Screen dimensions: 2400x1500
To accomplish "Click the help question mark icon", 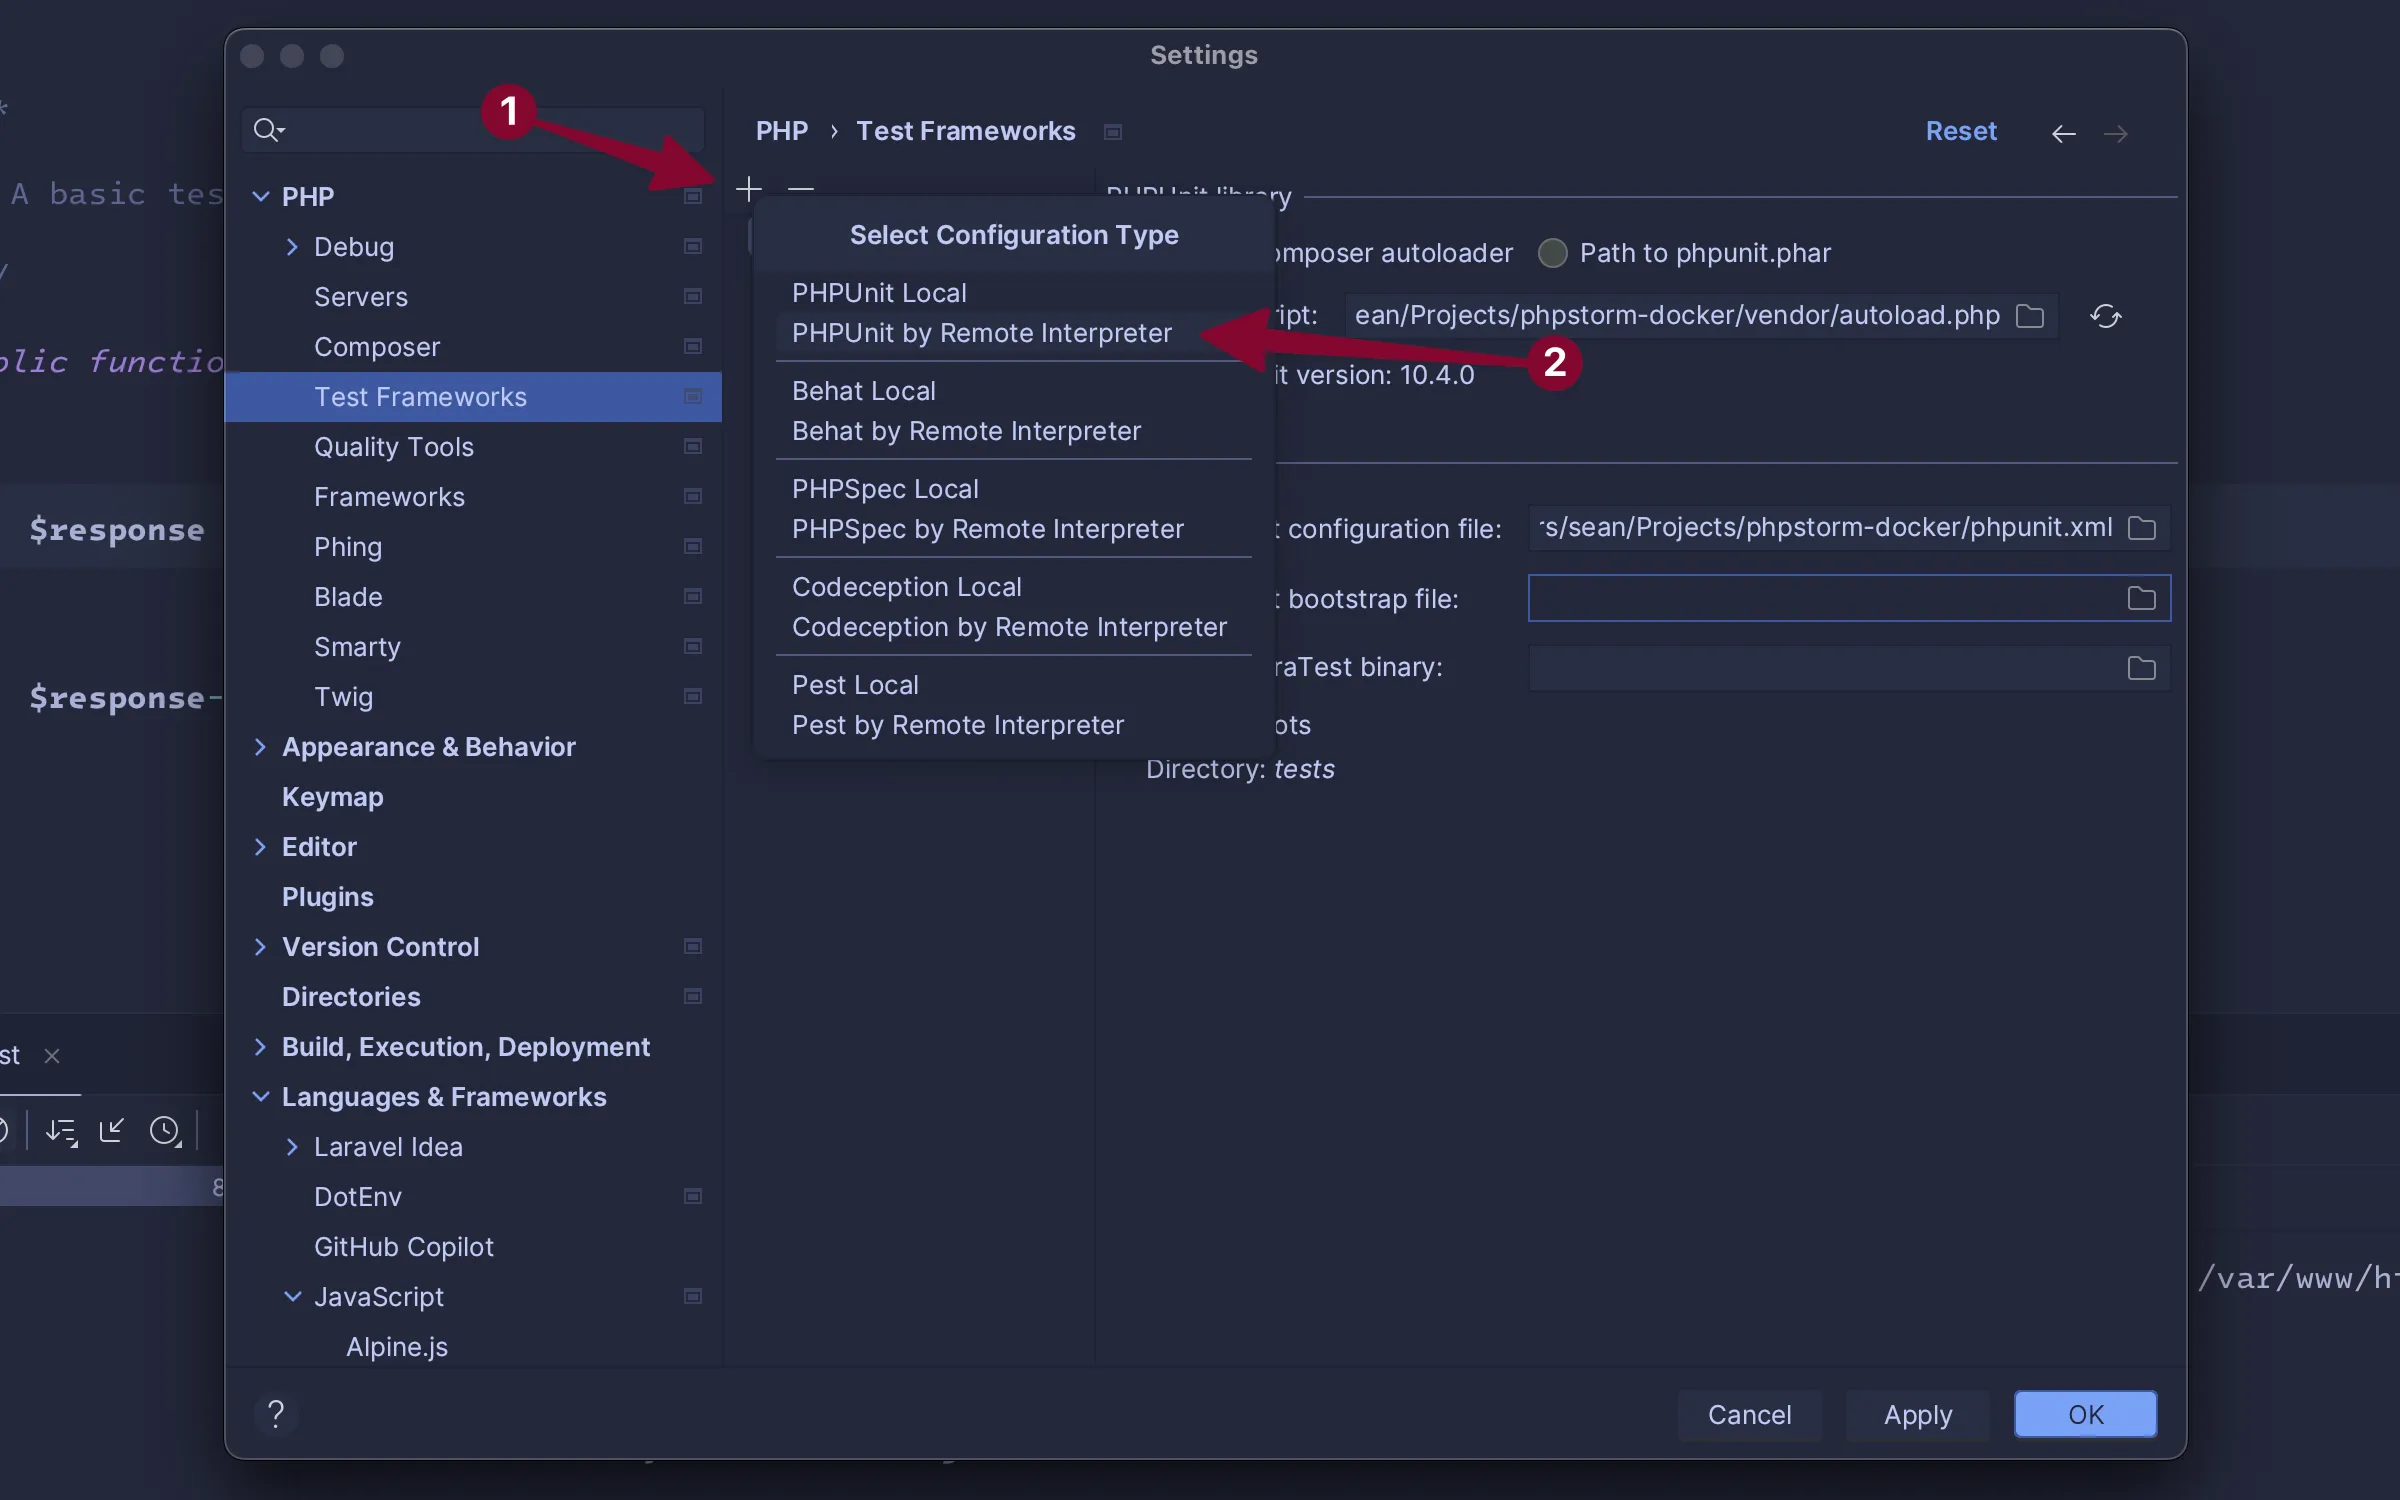I will (x=276, y=1413).
